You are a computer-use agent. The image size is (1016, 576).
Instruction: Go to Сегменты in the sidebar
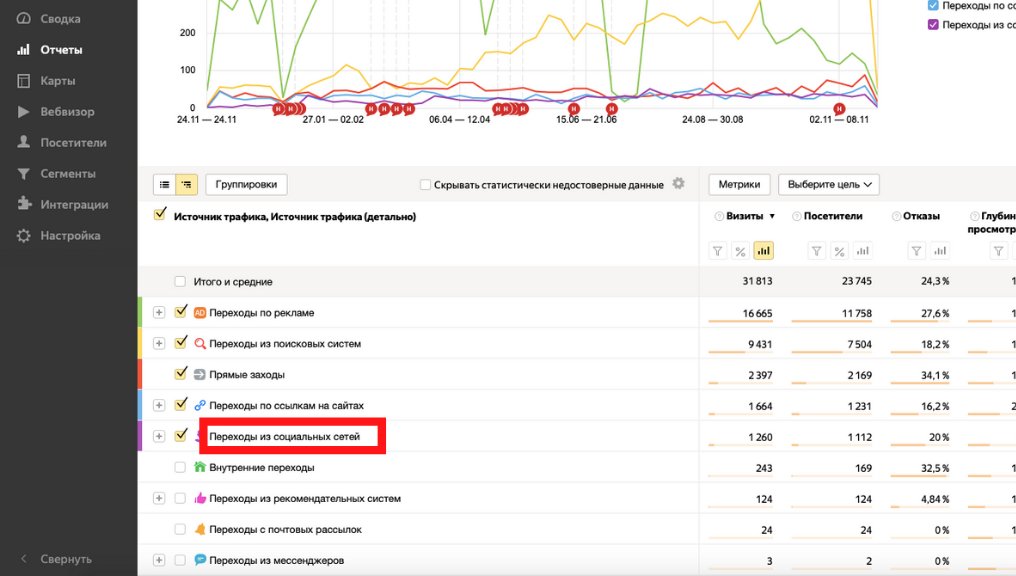[67, 174]
